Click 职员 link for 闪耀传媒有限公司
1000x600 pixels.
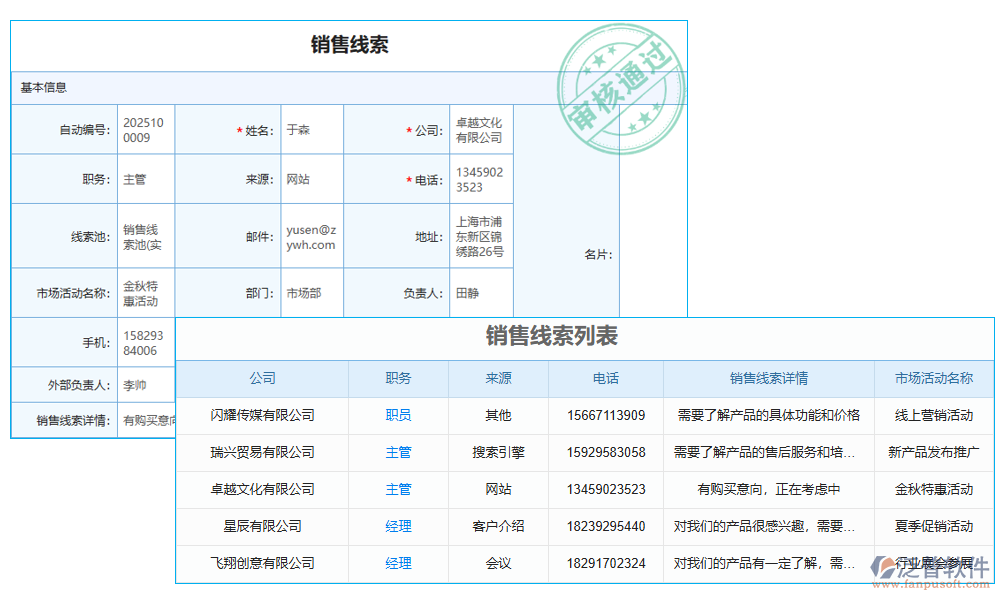[x=398, y=415]
